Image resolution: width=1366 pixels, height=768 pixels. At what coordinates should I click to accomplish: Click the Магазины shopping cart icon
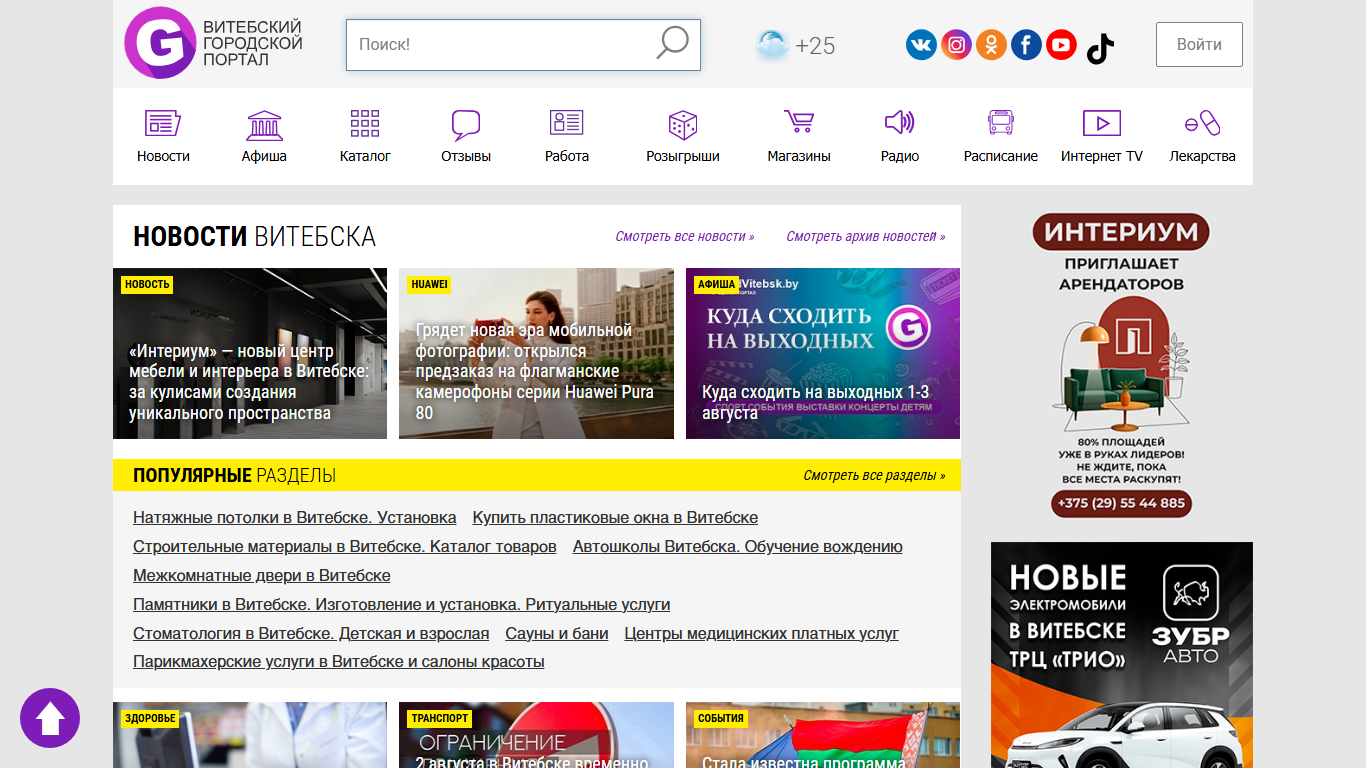(x=799, y=121)
